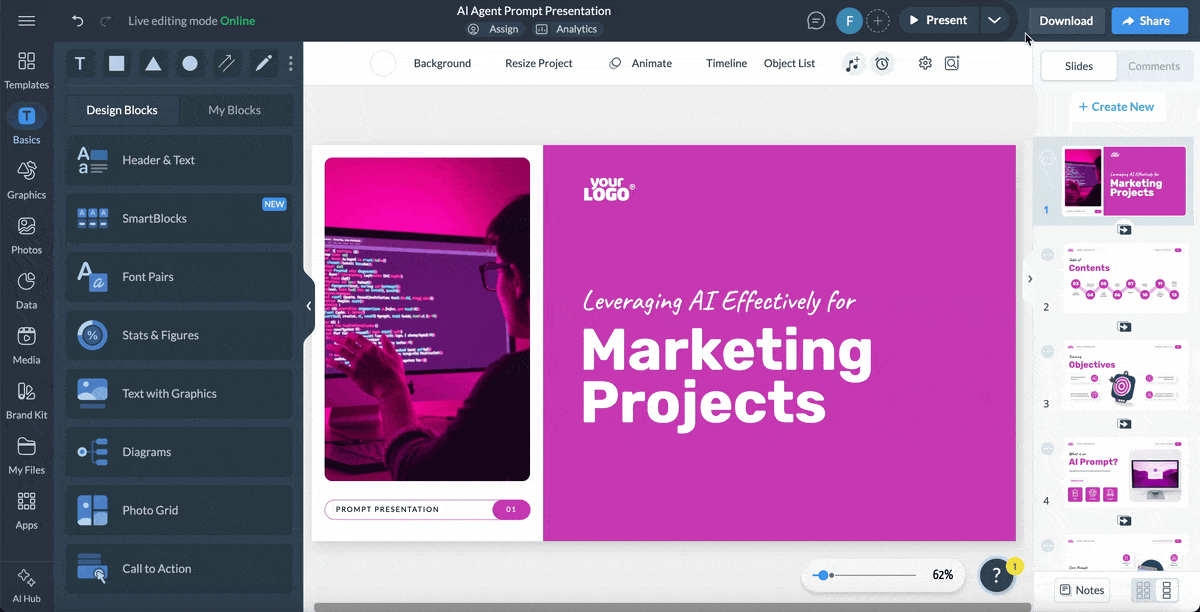Open Background options
Screen dimensions: 1200x612
442,63
